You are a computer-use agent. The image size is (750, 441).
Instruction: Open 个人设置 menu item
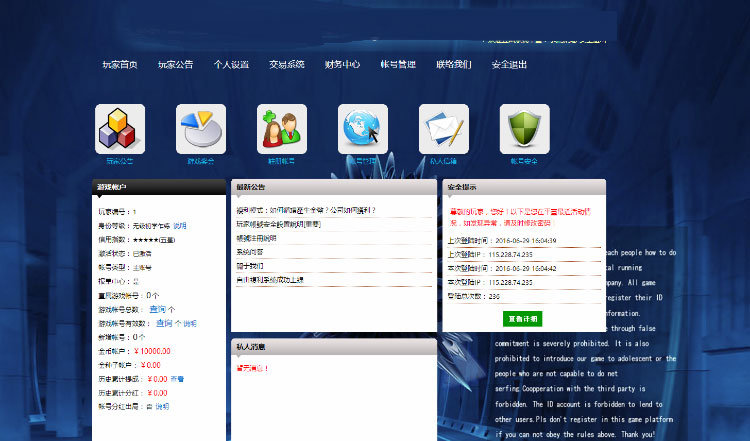[231, 64]
